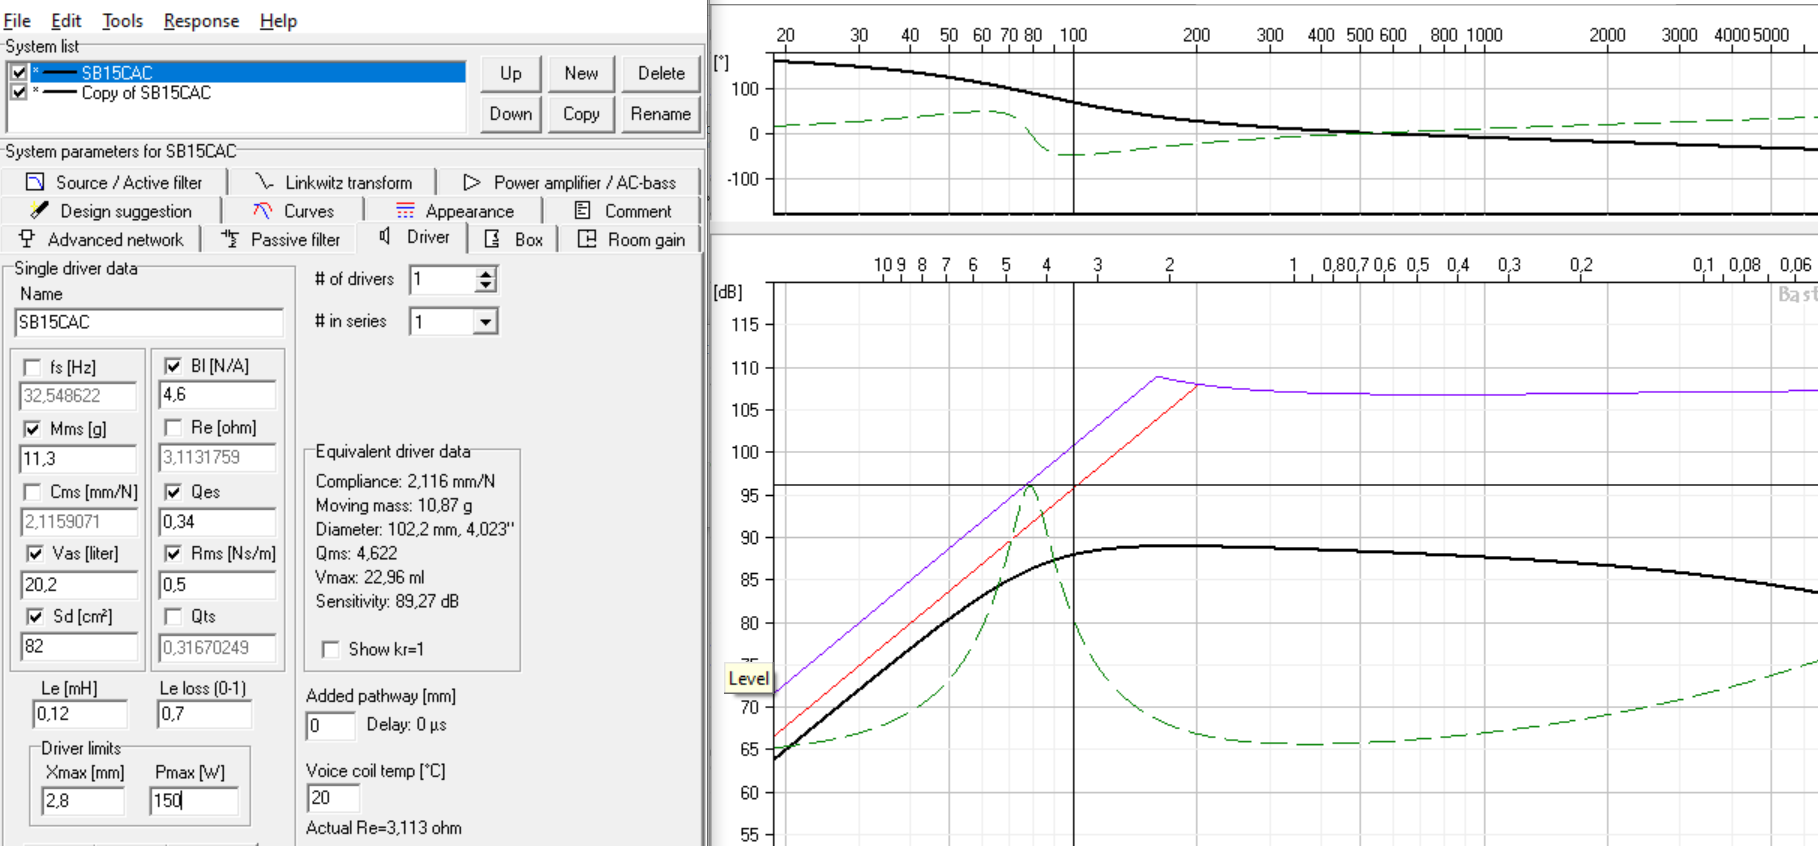1818x846 pixels.
Task: Enable the Qts checkbox
Action: (x=173, y=616)
